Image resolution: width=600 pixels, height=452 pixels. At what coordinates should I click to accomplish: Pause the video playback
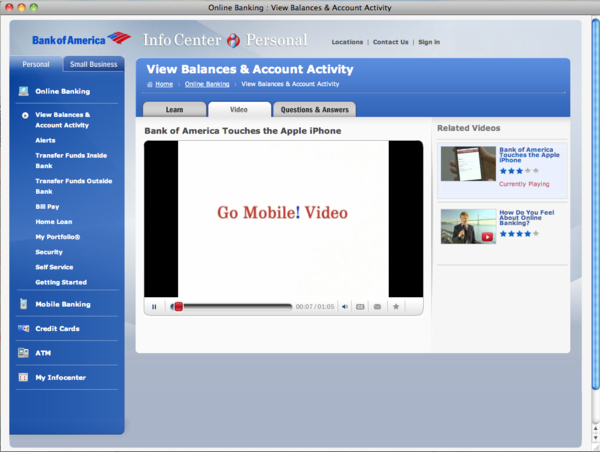coord(154,307)
